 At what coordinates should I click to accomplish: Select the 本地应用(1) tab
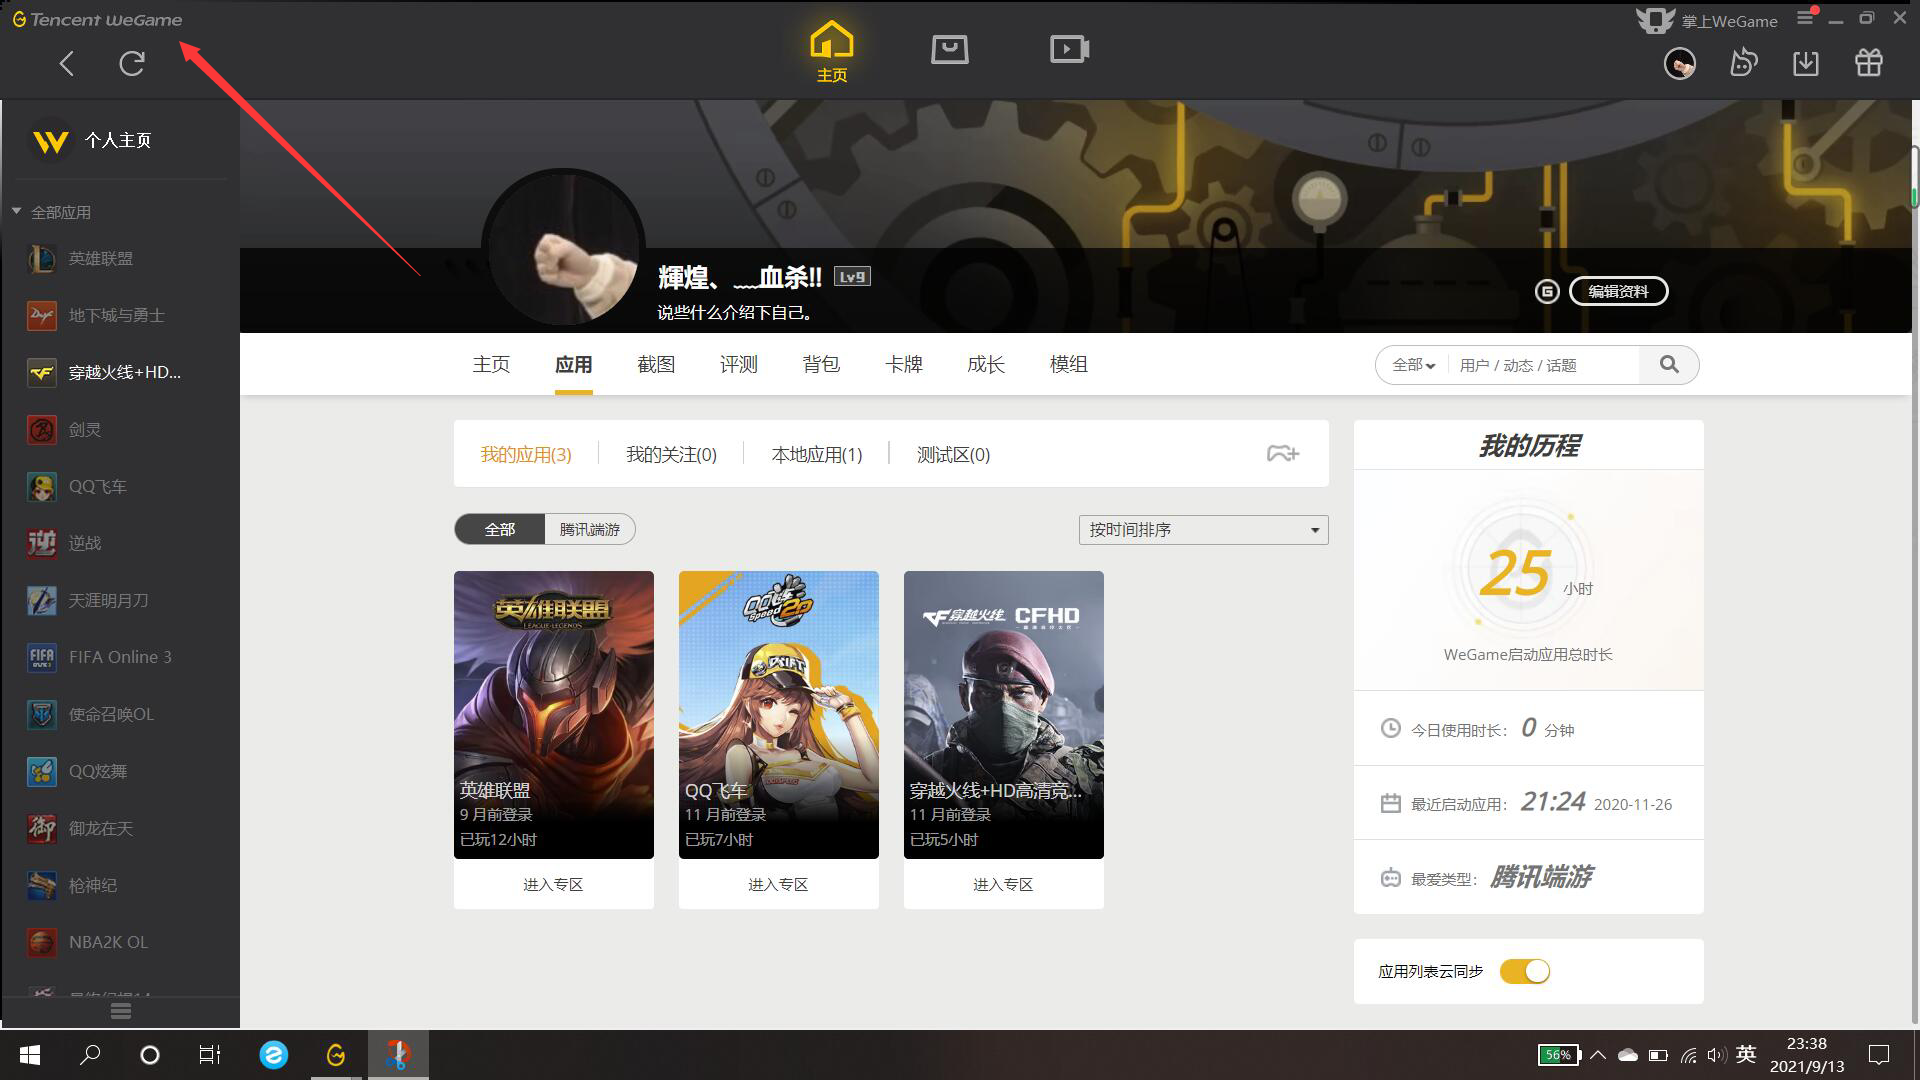[817, 455]
